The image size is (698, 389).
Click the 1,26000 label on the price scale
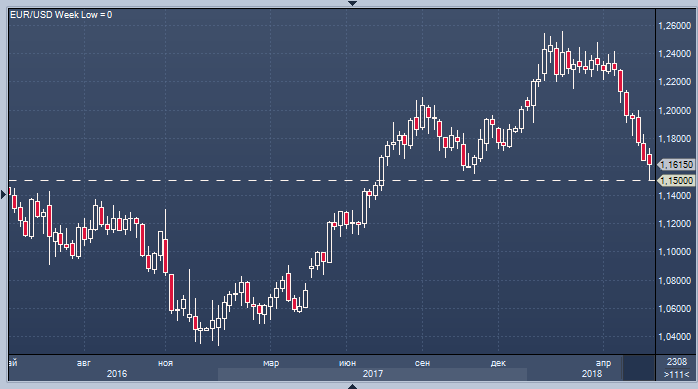coord(674,26)
